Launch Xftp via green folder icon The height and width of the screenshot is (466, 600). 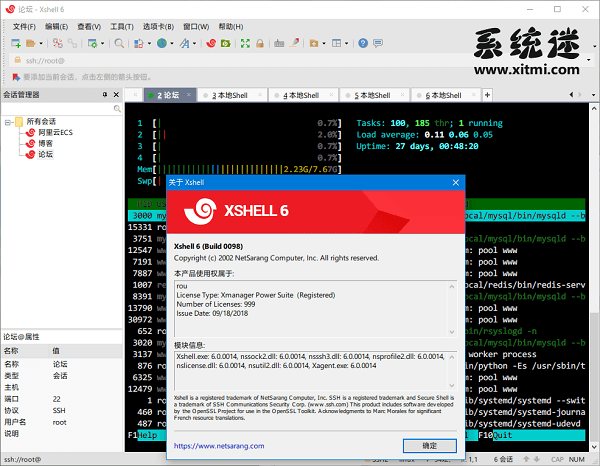(x=225, y=43)
